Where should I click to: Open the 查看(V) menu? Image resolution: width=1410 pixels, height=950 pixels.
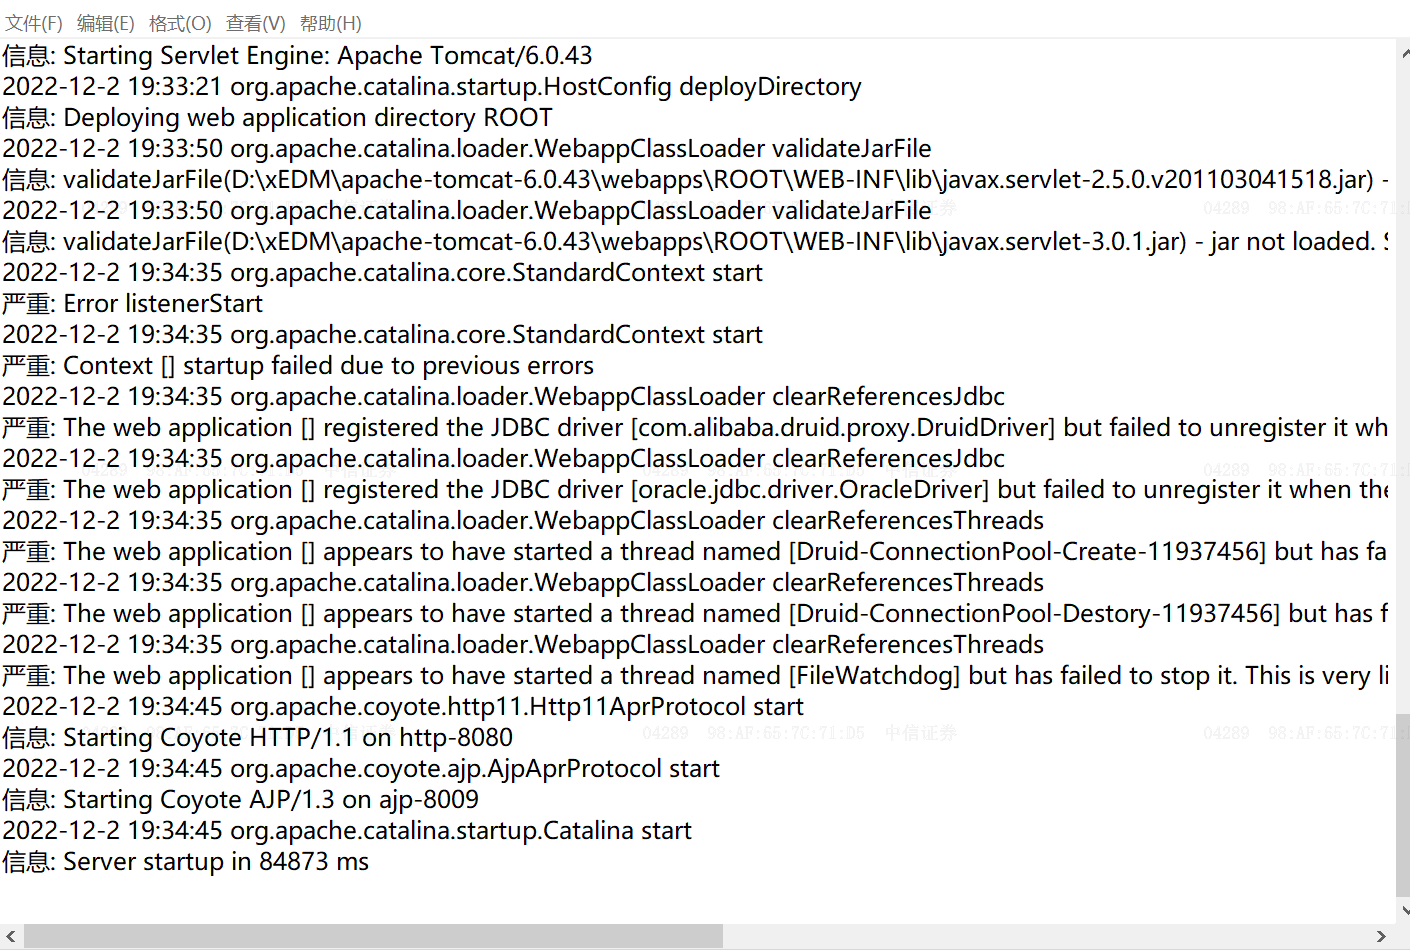(255, 23)
